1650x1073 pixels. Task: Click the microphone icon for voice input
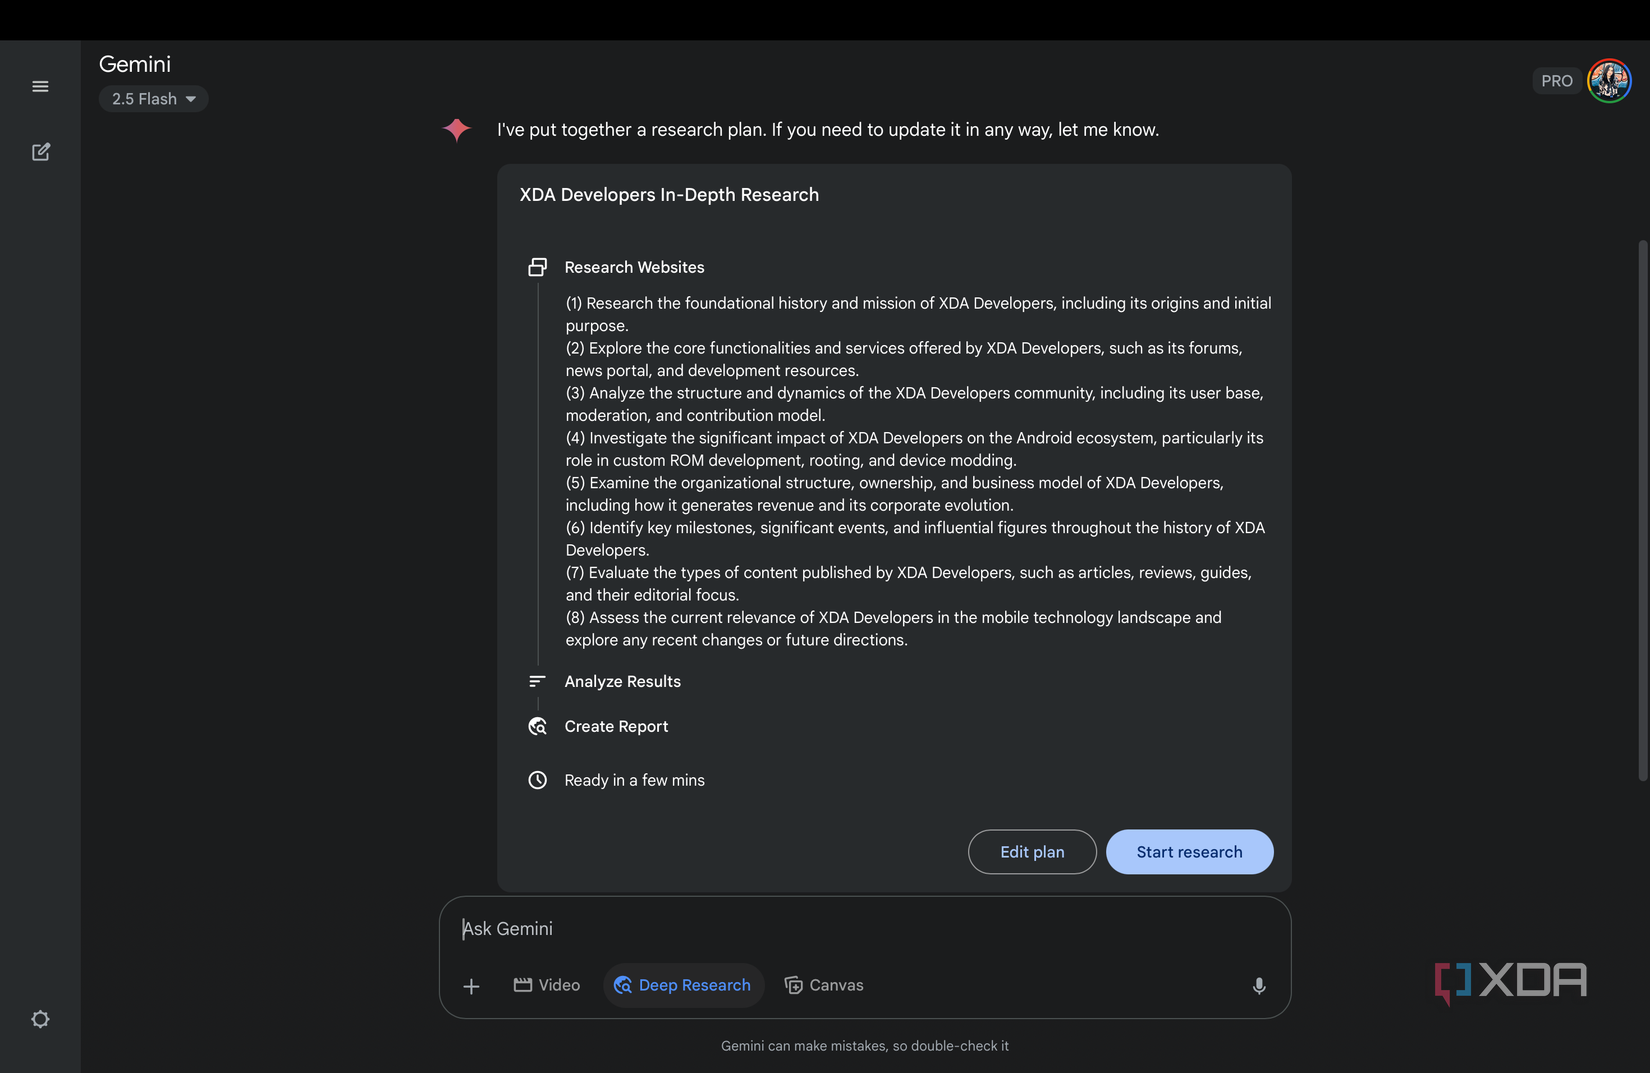coord(1259,986)
